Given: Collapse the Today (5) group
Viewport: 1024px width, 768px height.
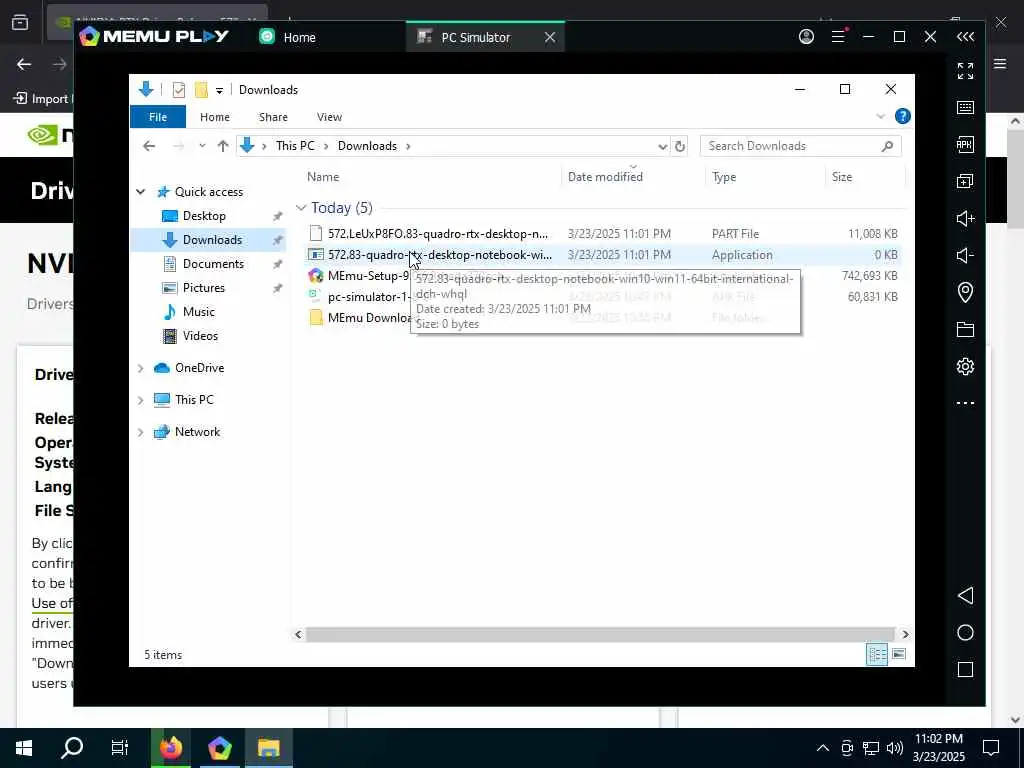Looking at the screenshot, I should [x=301, y=208].
